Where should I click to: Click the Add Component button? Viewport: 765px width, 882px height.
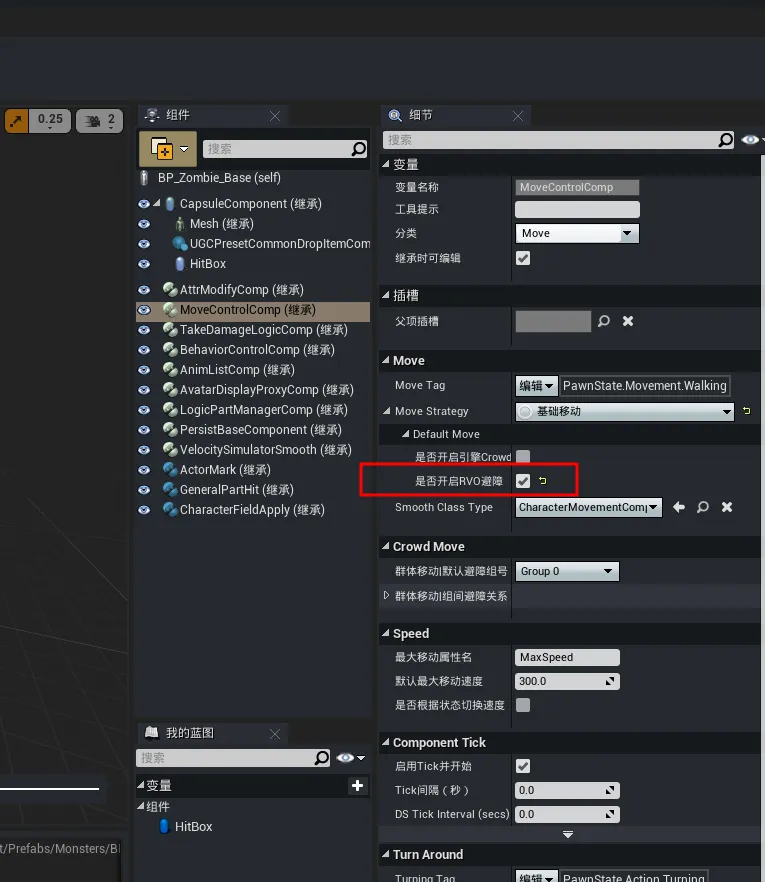click(168, 149)
